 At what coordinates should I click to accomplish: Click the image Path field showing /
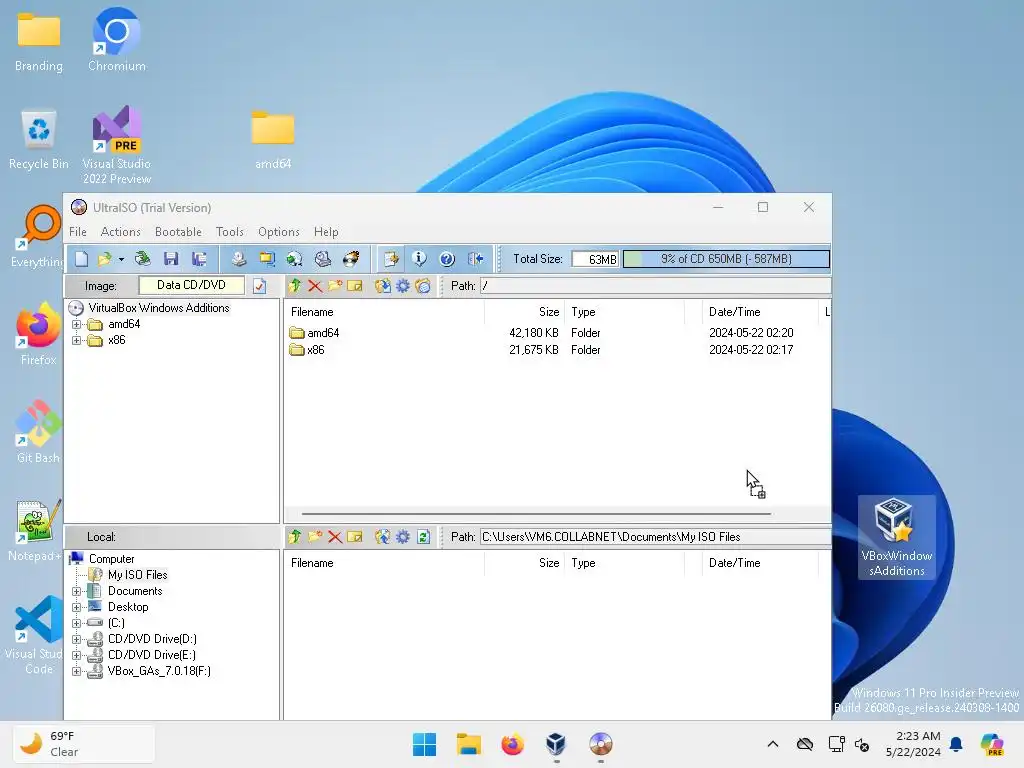656,286
